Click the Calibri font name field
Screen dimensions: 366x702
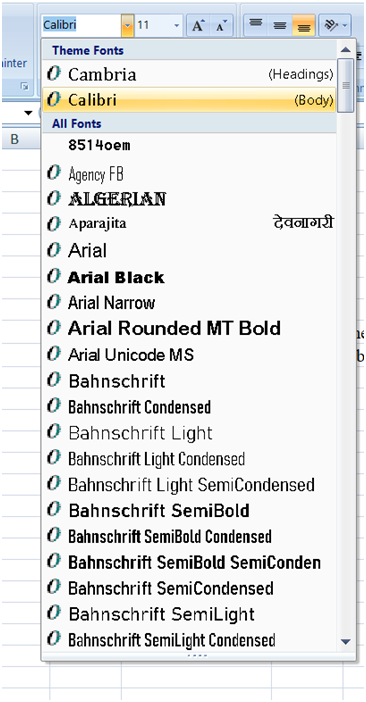click(81, 25)
